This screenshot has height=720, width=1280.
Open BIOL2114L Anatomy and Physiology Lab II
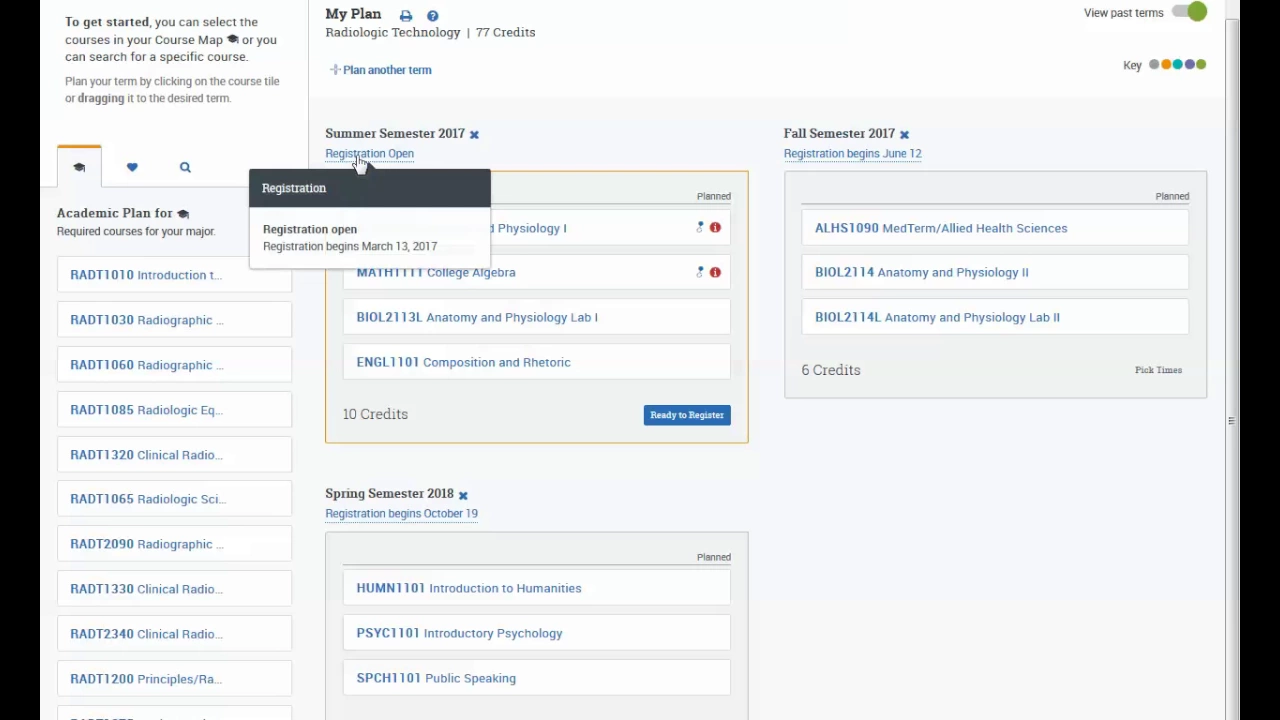[x=995, y=317]
